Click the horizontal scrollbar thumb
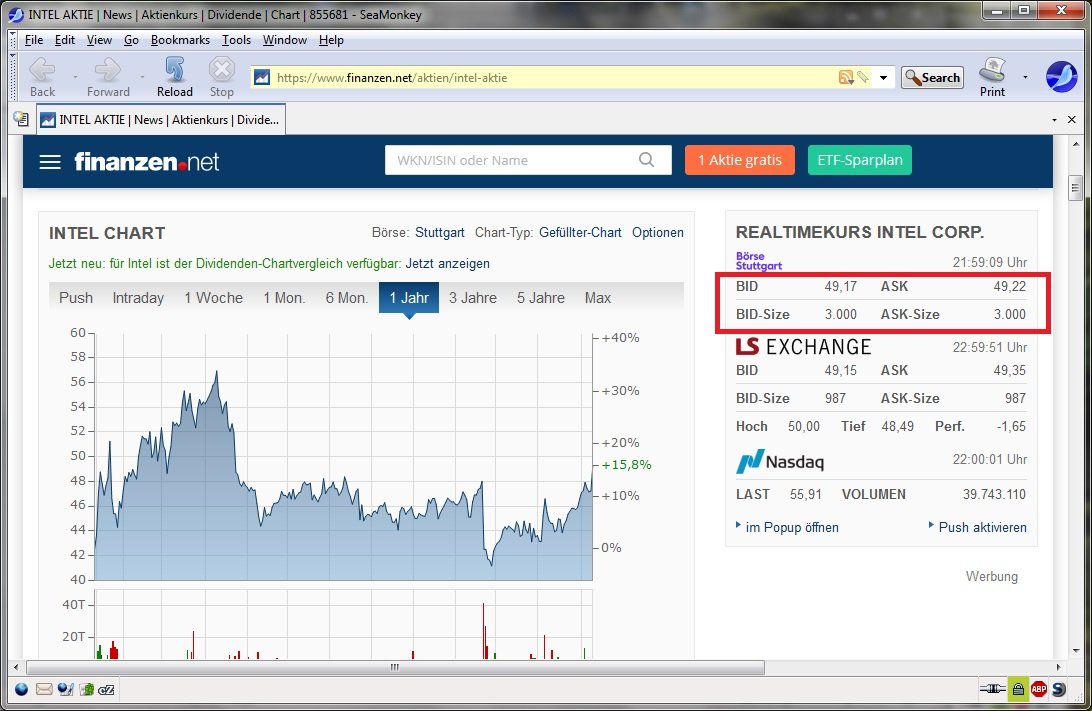The image size is (1092, 711). (x=395, y=667)
